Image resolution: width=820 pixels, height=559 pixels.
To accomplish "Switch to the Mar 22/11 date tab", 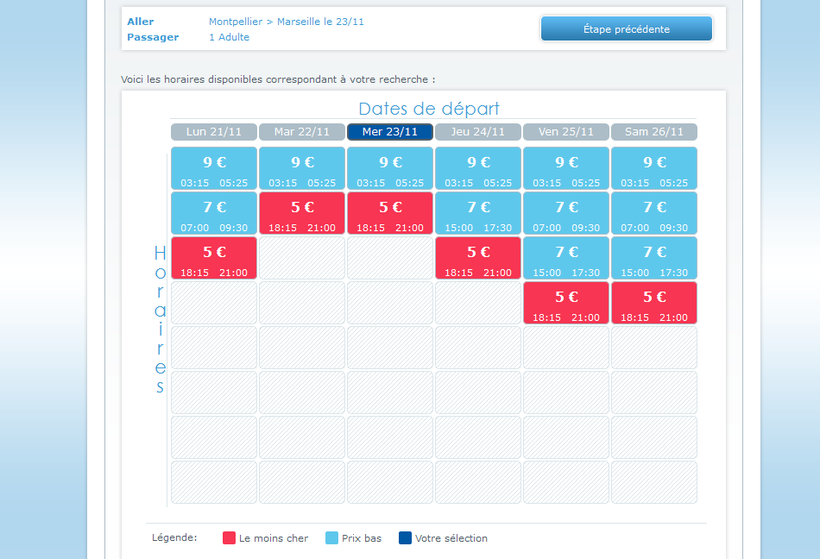I will tap(302, 132).
